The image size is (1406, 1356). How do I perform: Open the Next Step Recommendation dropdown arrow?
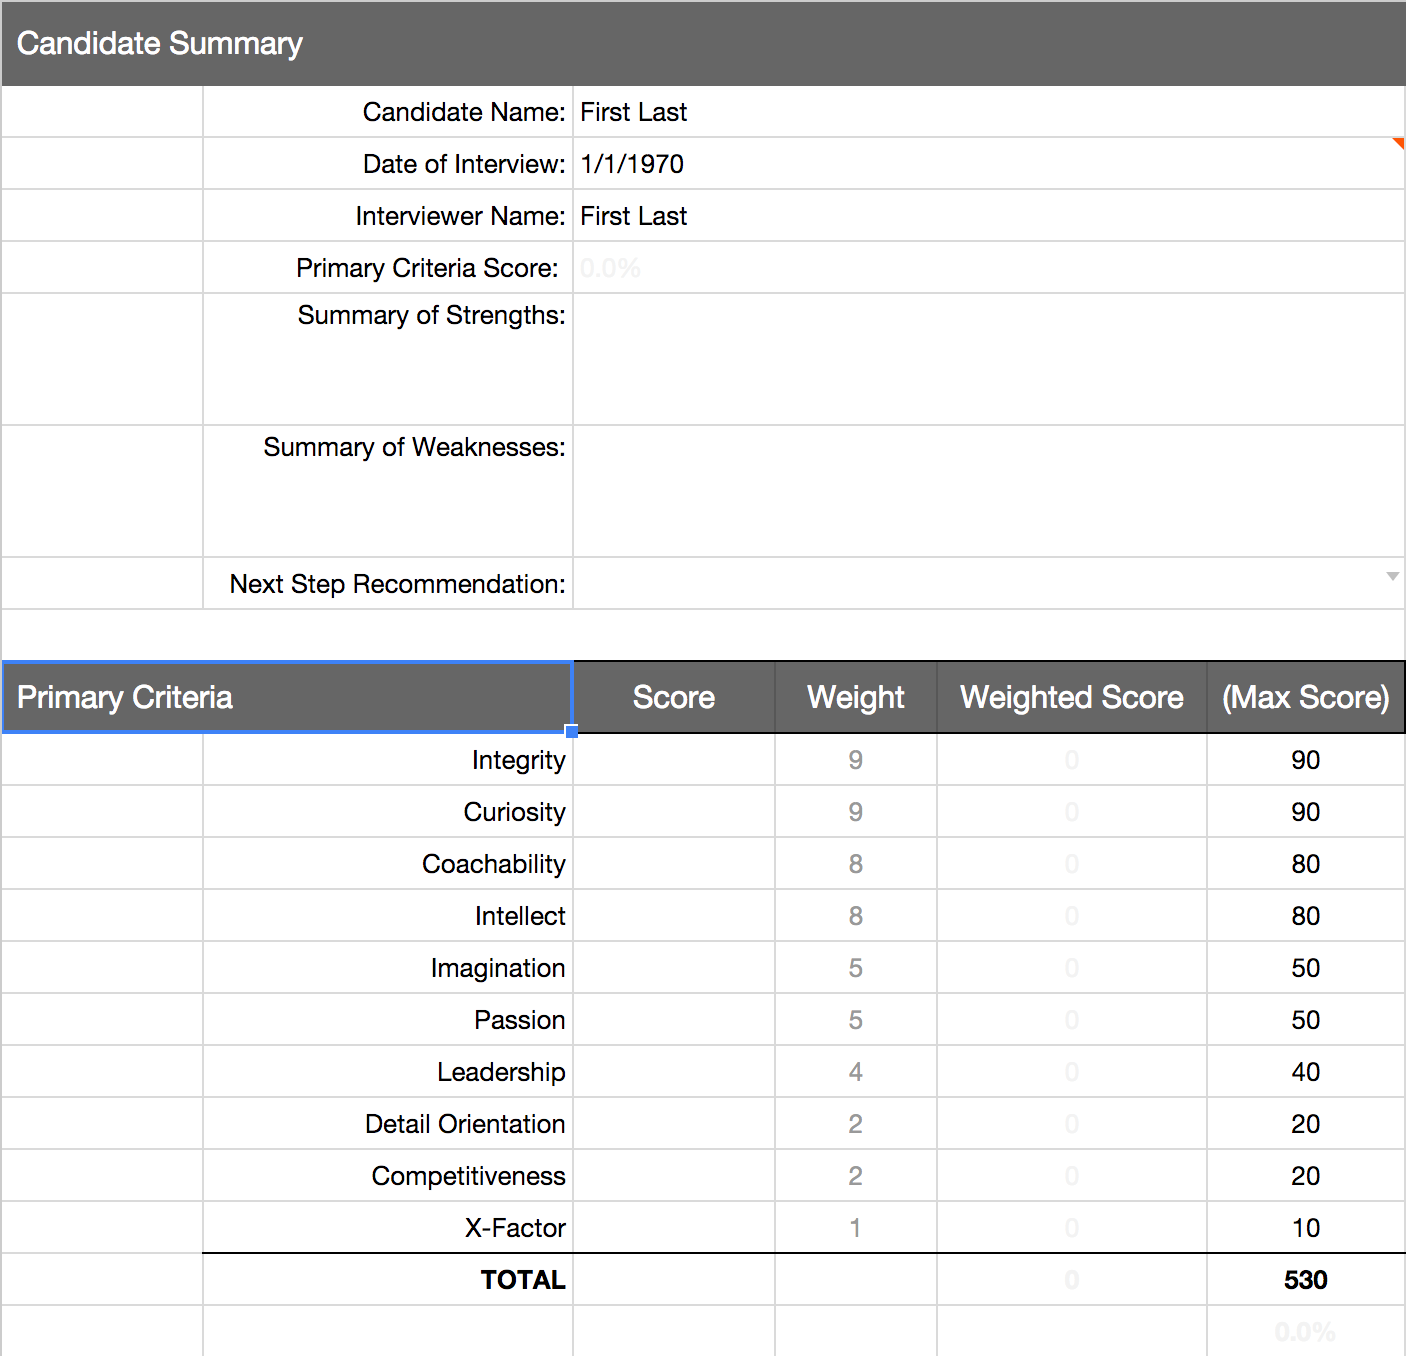[x=1392, y=576]
